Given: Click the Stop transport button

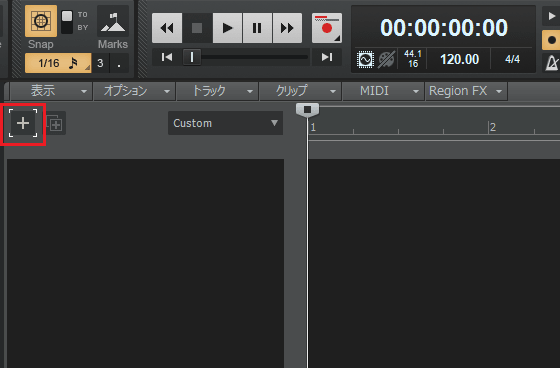Looking at the screenshot, I should coord(197,28).
